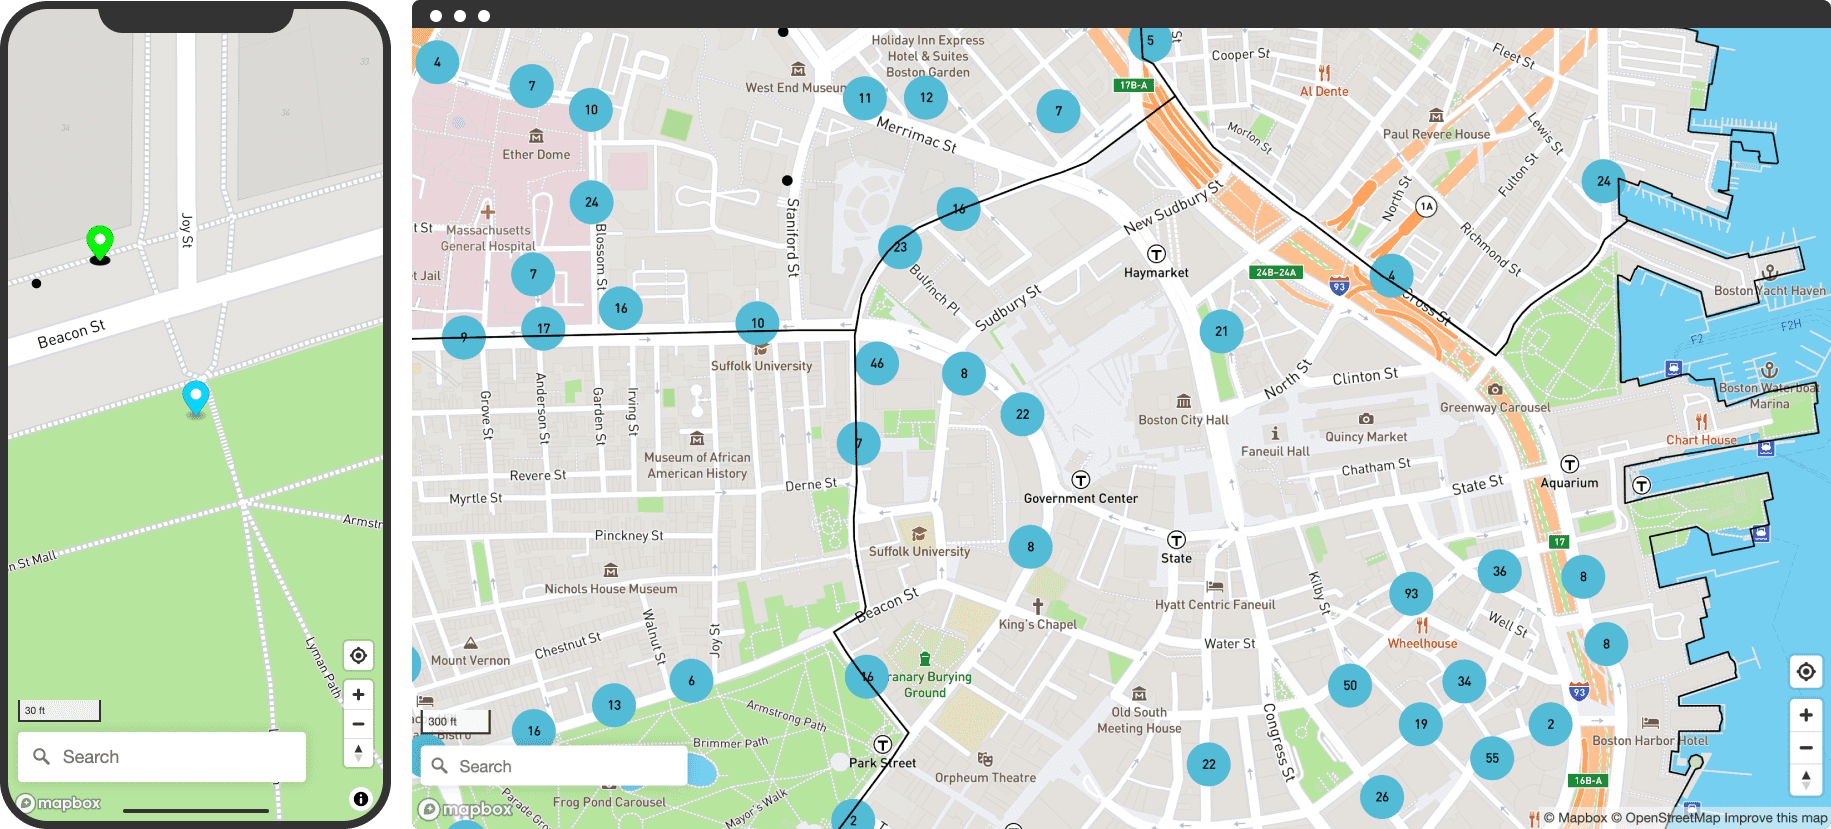
Task: Expand the cluster labeled 34
Action: point(1464,682)
